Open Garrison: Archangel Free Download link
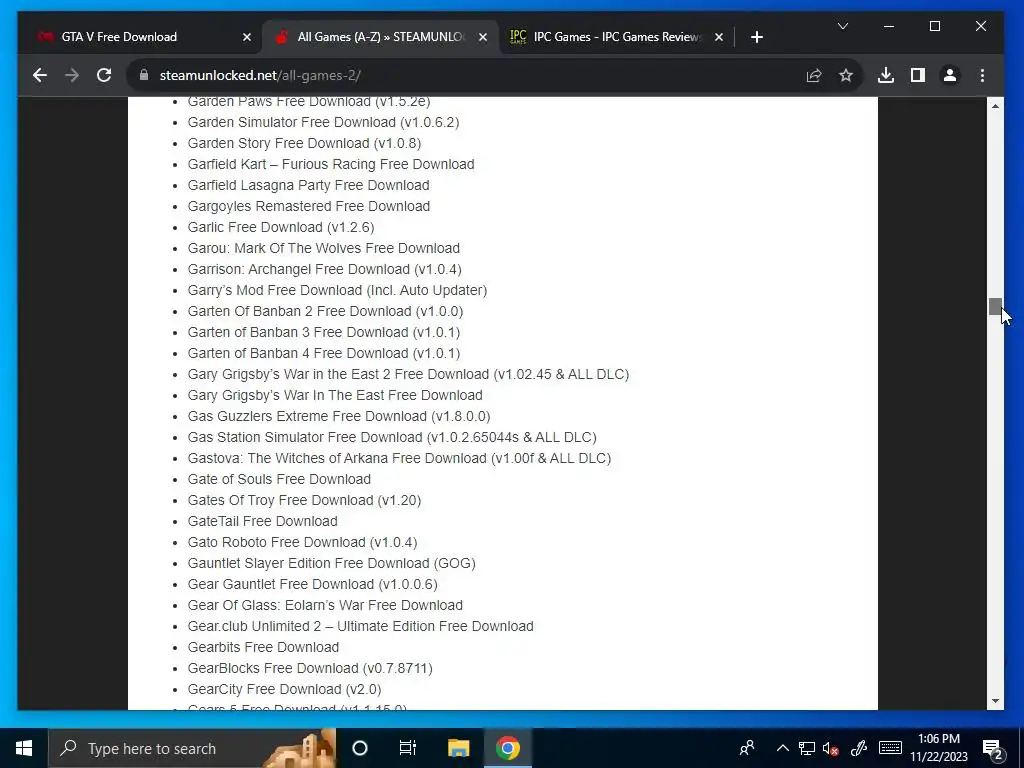Image resolution: width=1024 pixels, height=768 pixels. pyautogui.click(x=325, y=269)
